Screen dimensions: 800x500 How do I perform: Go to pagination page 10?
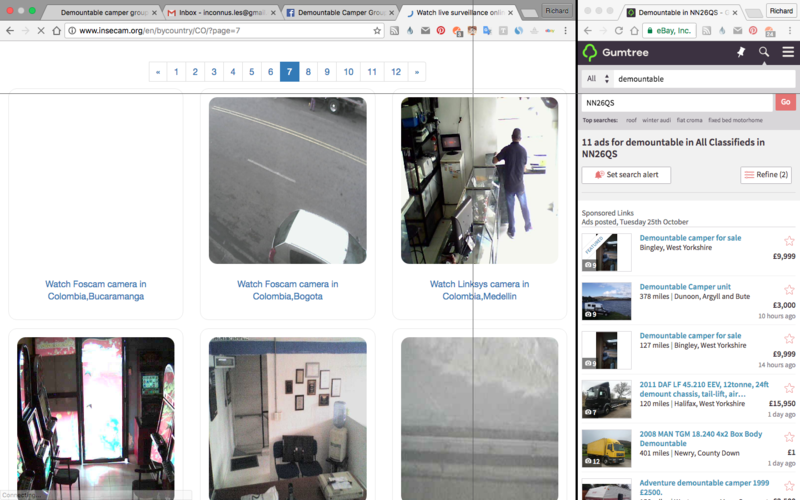[348, 72]
